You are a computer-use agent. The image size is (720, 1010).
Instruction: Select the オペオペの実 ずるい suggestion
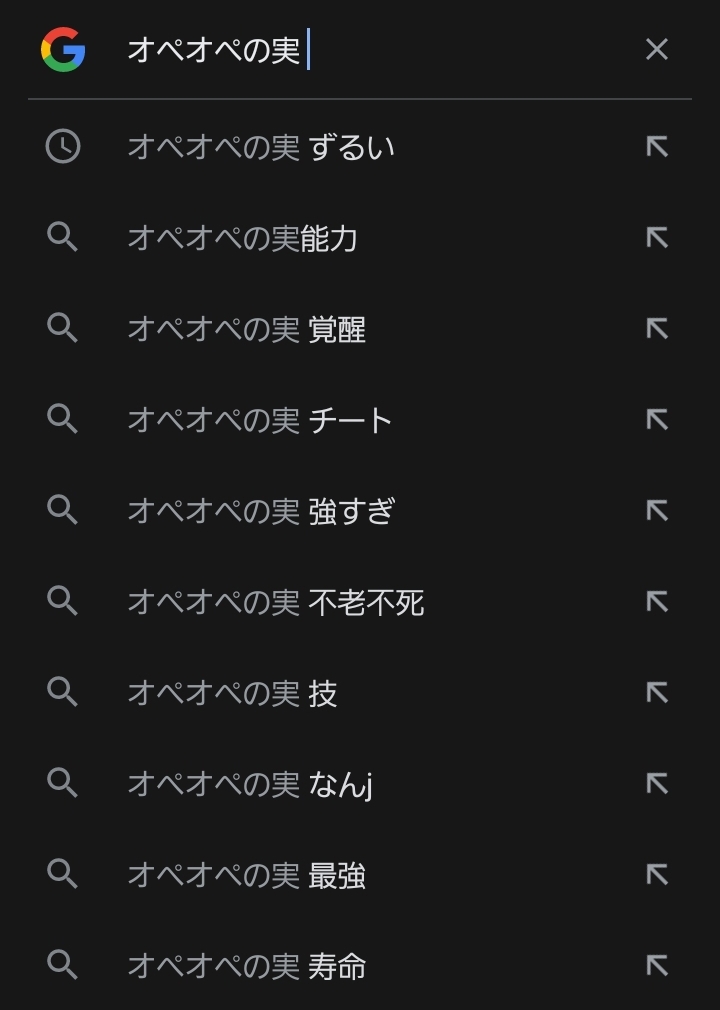tap(261, 147)
